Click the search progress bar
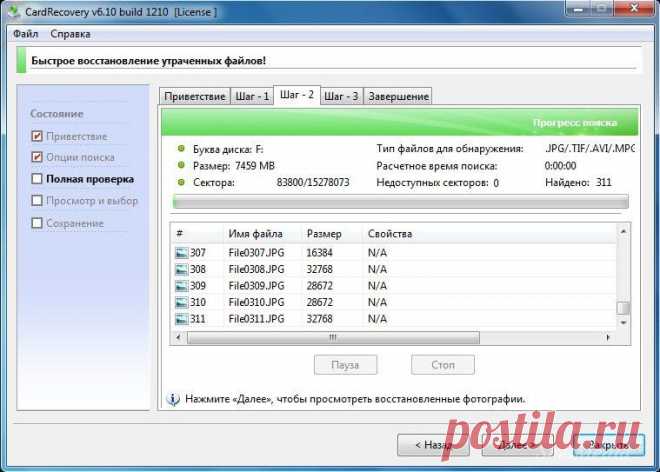Screen dimensions: 660x472 tap(401, 202)
